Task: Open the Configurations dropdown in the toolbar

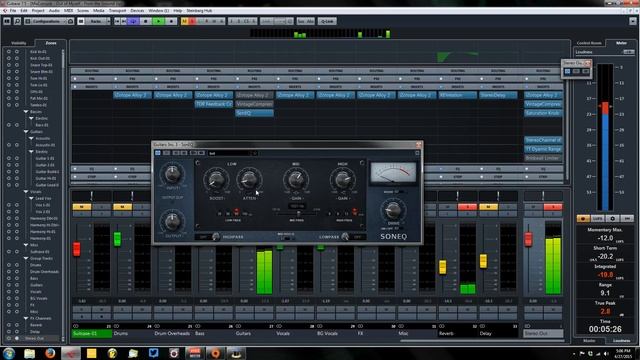Action: pos(49,21)
